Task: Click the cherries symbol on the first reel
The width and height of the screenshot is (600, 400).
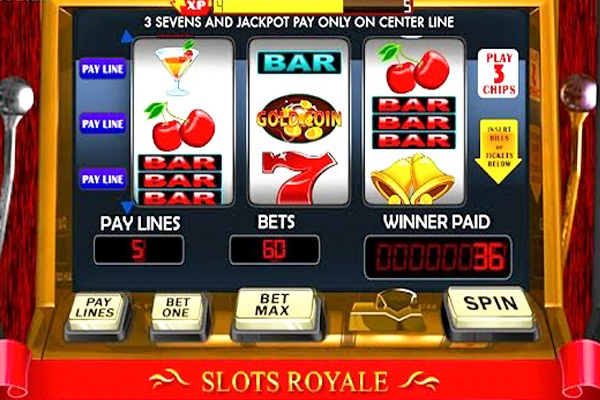Action: (179, 126)
